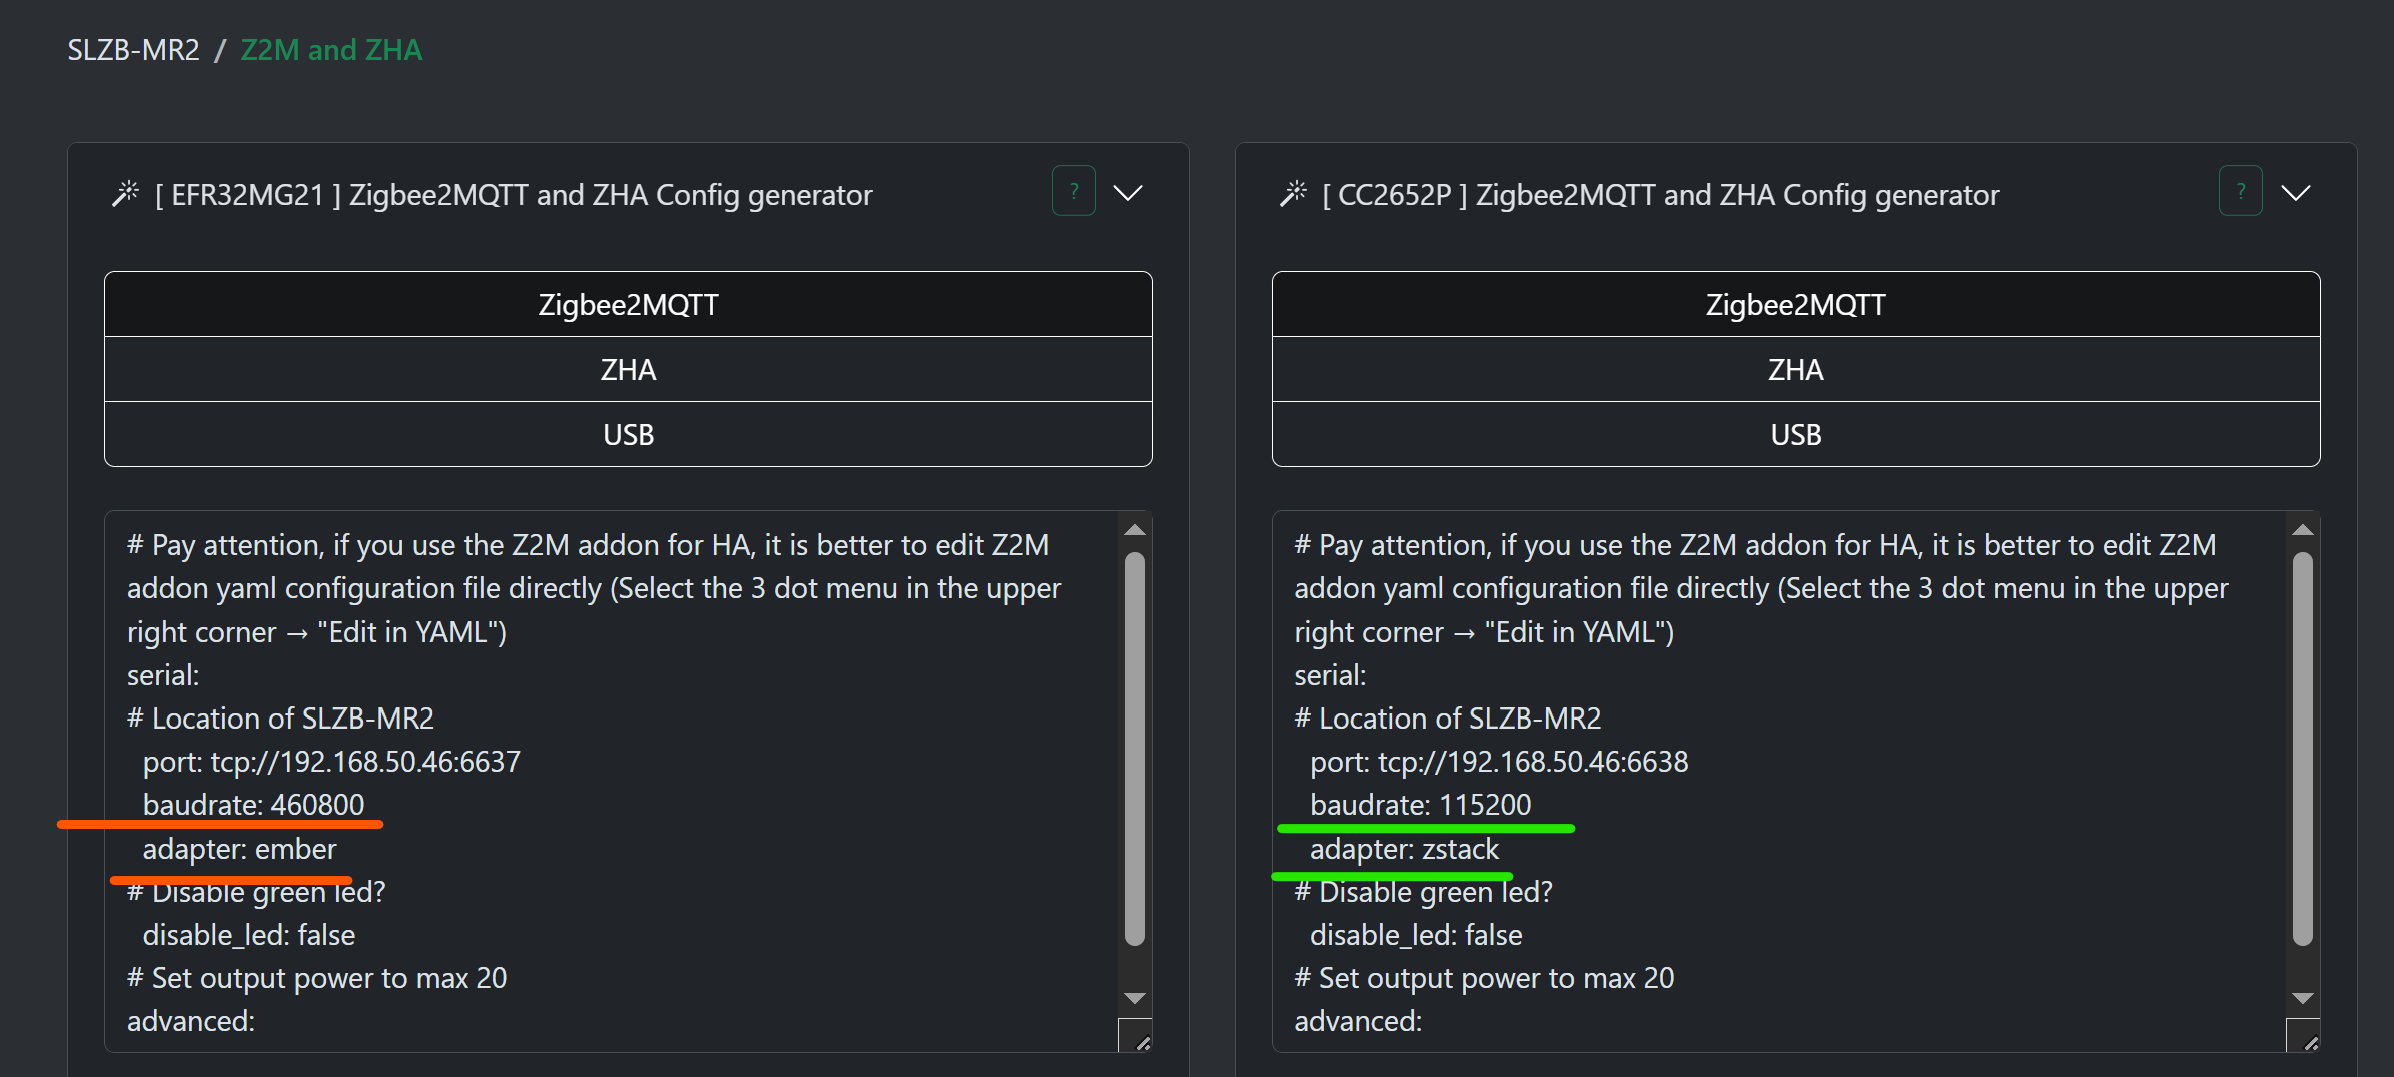Select Zigbee2MQTT tab in CC2652P panel
2394x1077 pixels.
pyautogui.click(x=1795, y=305)
